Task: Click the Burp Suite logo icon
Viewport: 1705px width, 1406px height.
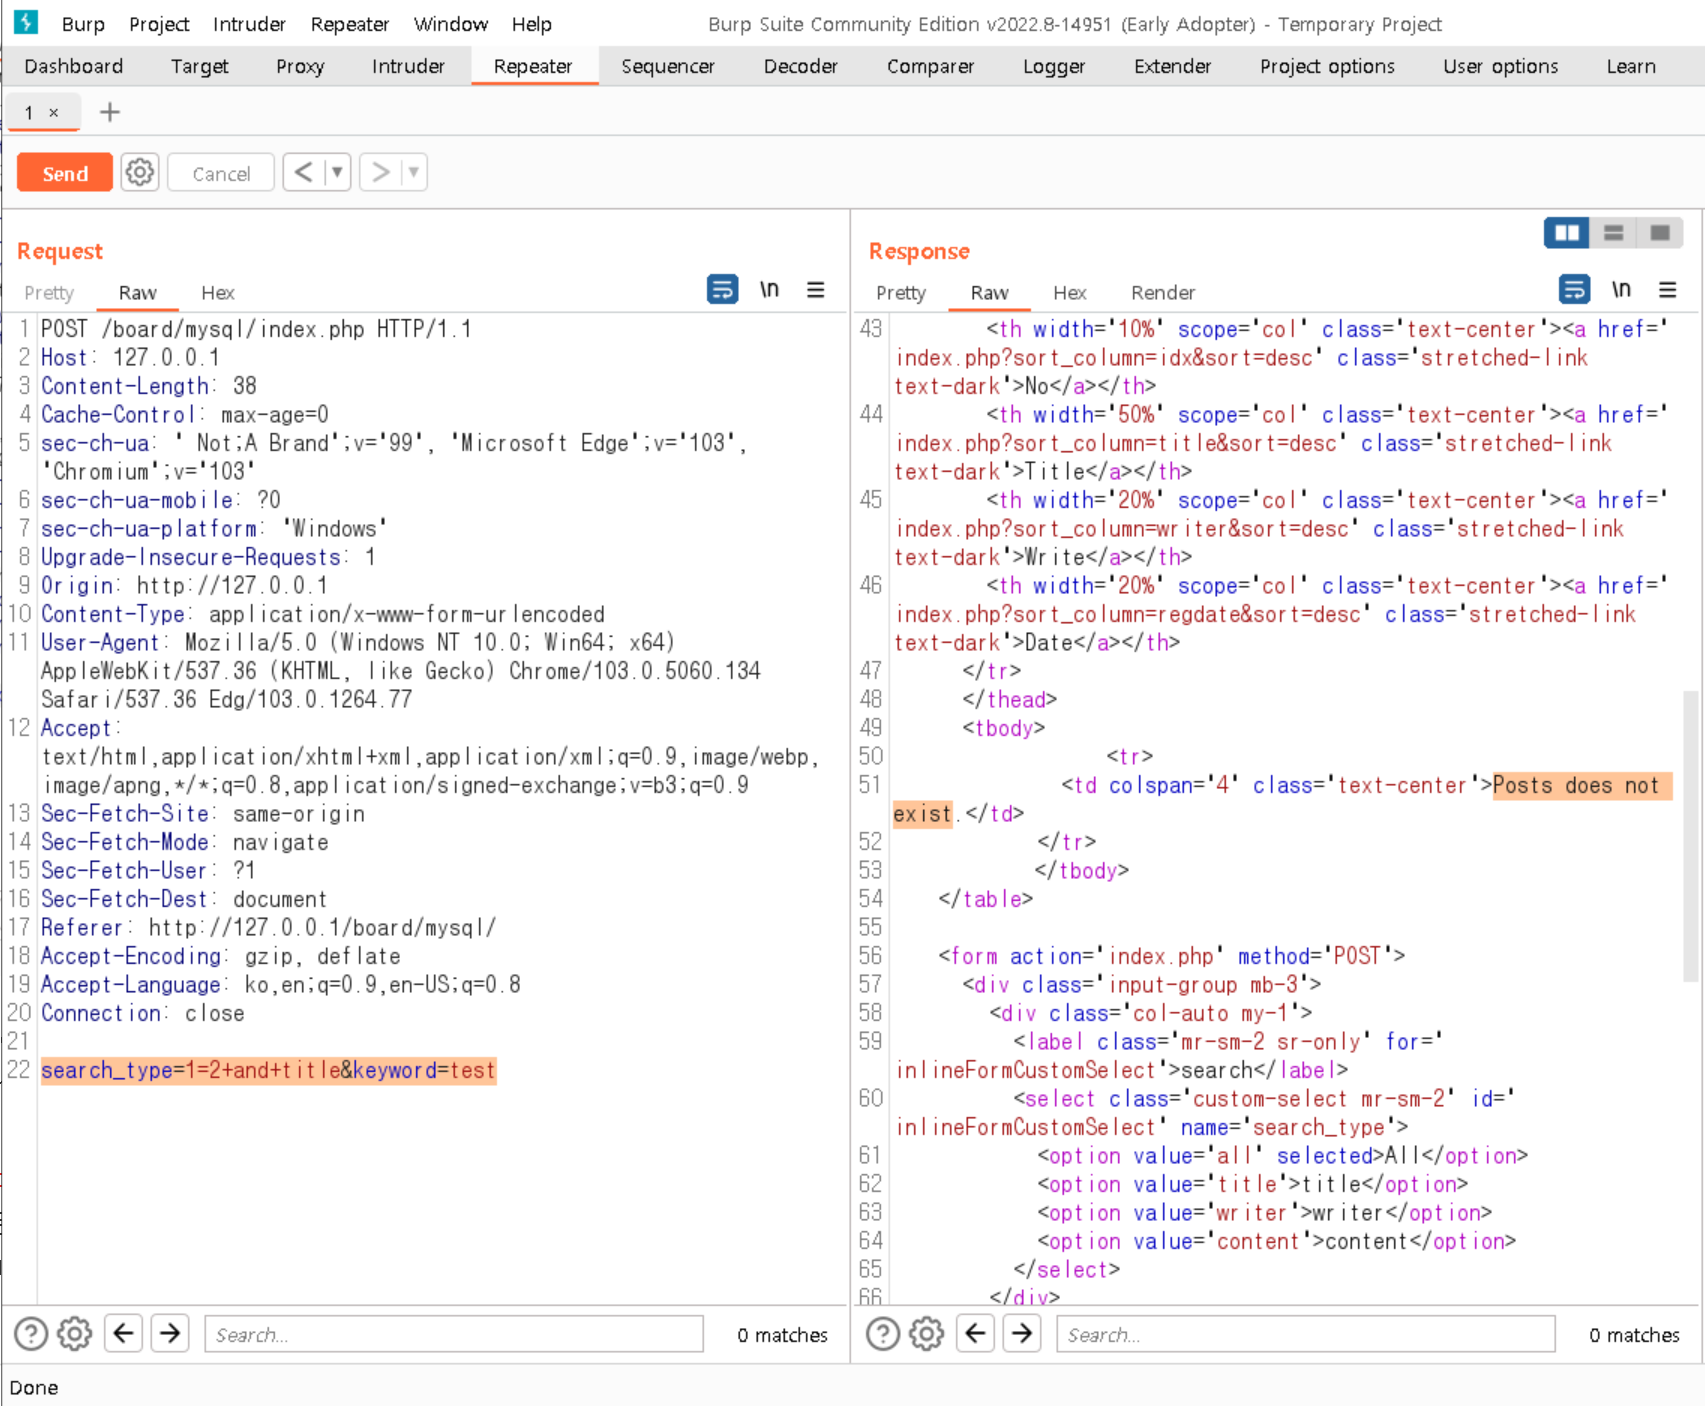Action: point(25,22)
